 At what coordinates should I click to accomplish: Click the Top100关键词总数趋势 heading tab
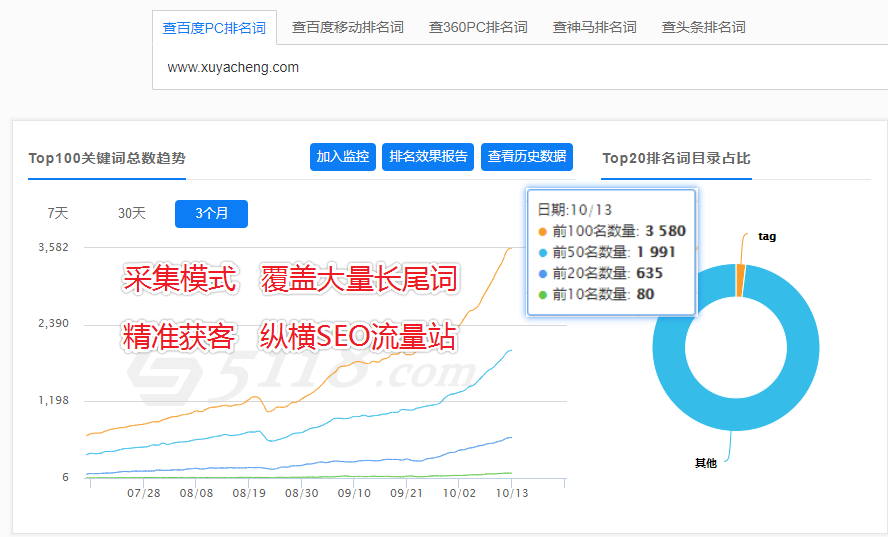click(107, 158)
